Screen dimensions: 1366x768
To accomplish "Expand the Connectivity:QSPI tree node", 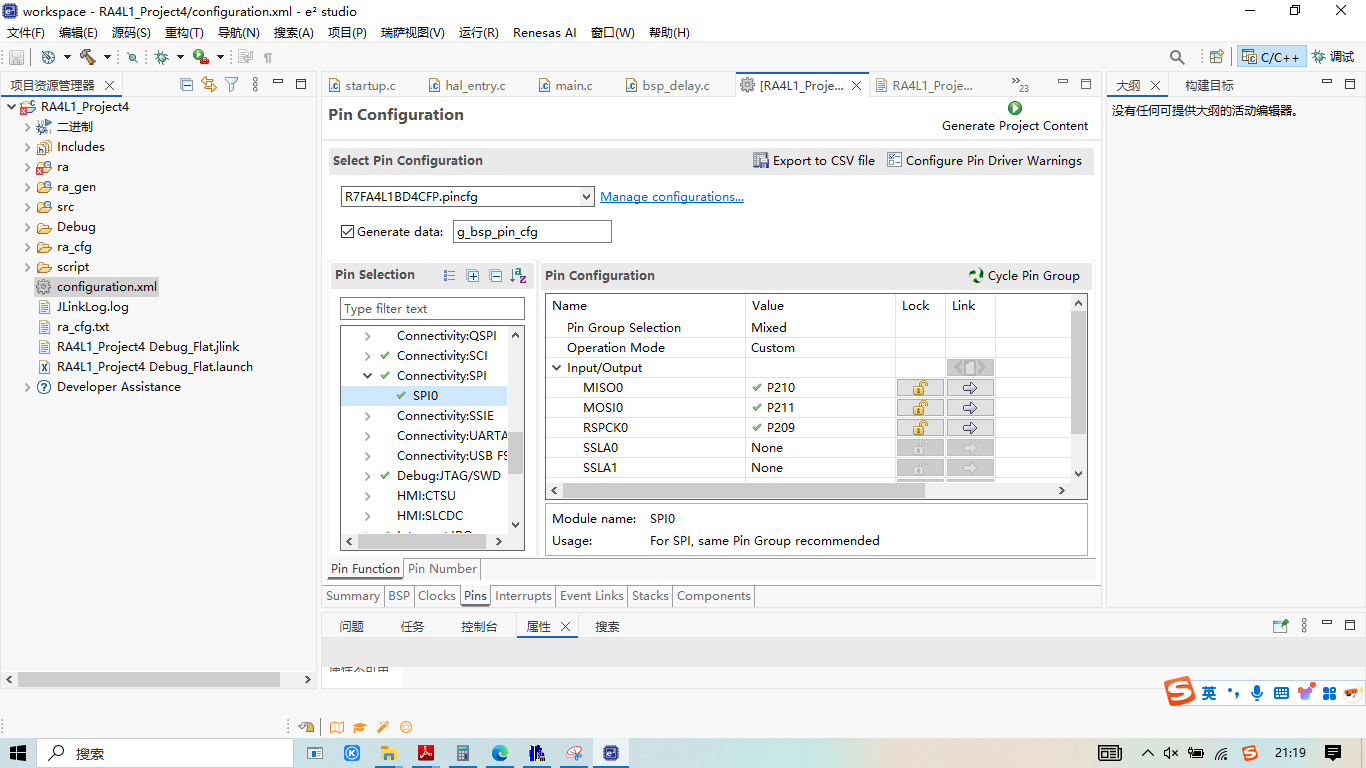I will [367, 336].
